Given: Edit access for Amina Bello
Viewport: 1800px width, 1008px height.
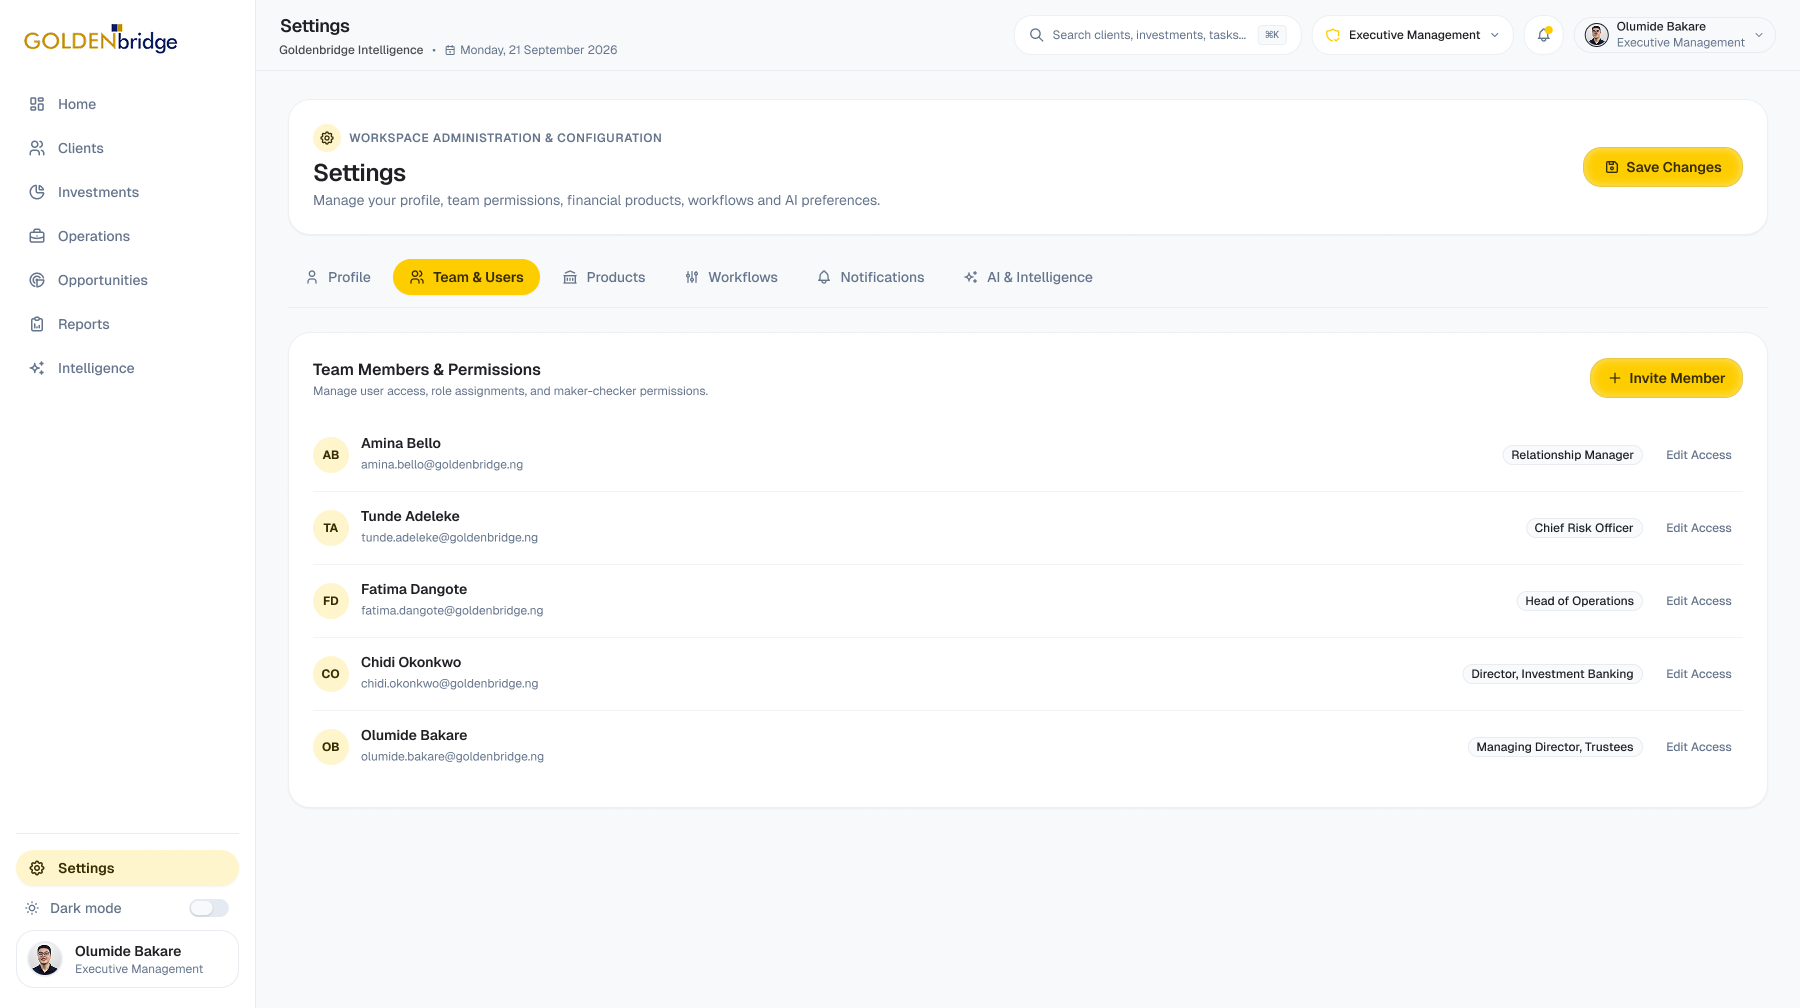Looking at the screenshot, I should point(1699,455).
